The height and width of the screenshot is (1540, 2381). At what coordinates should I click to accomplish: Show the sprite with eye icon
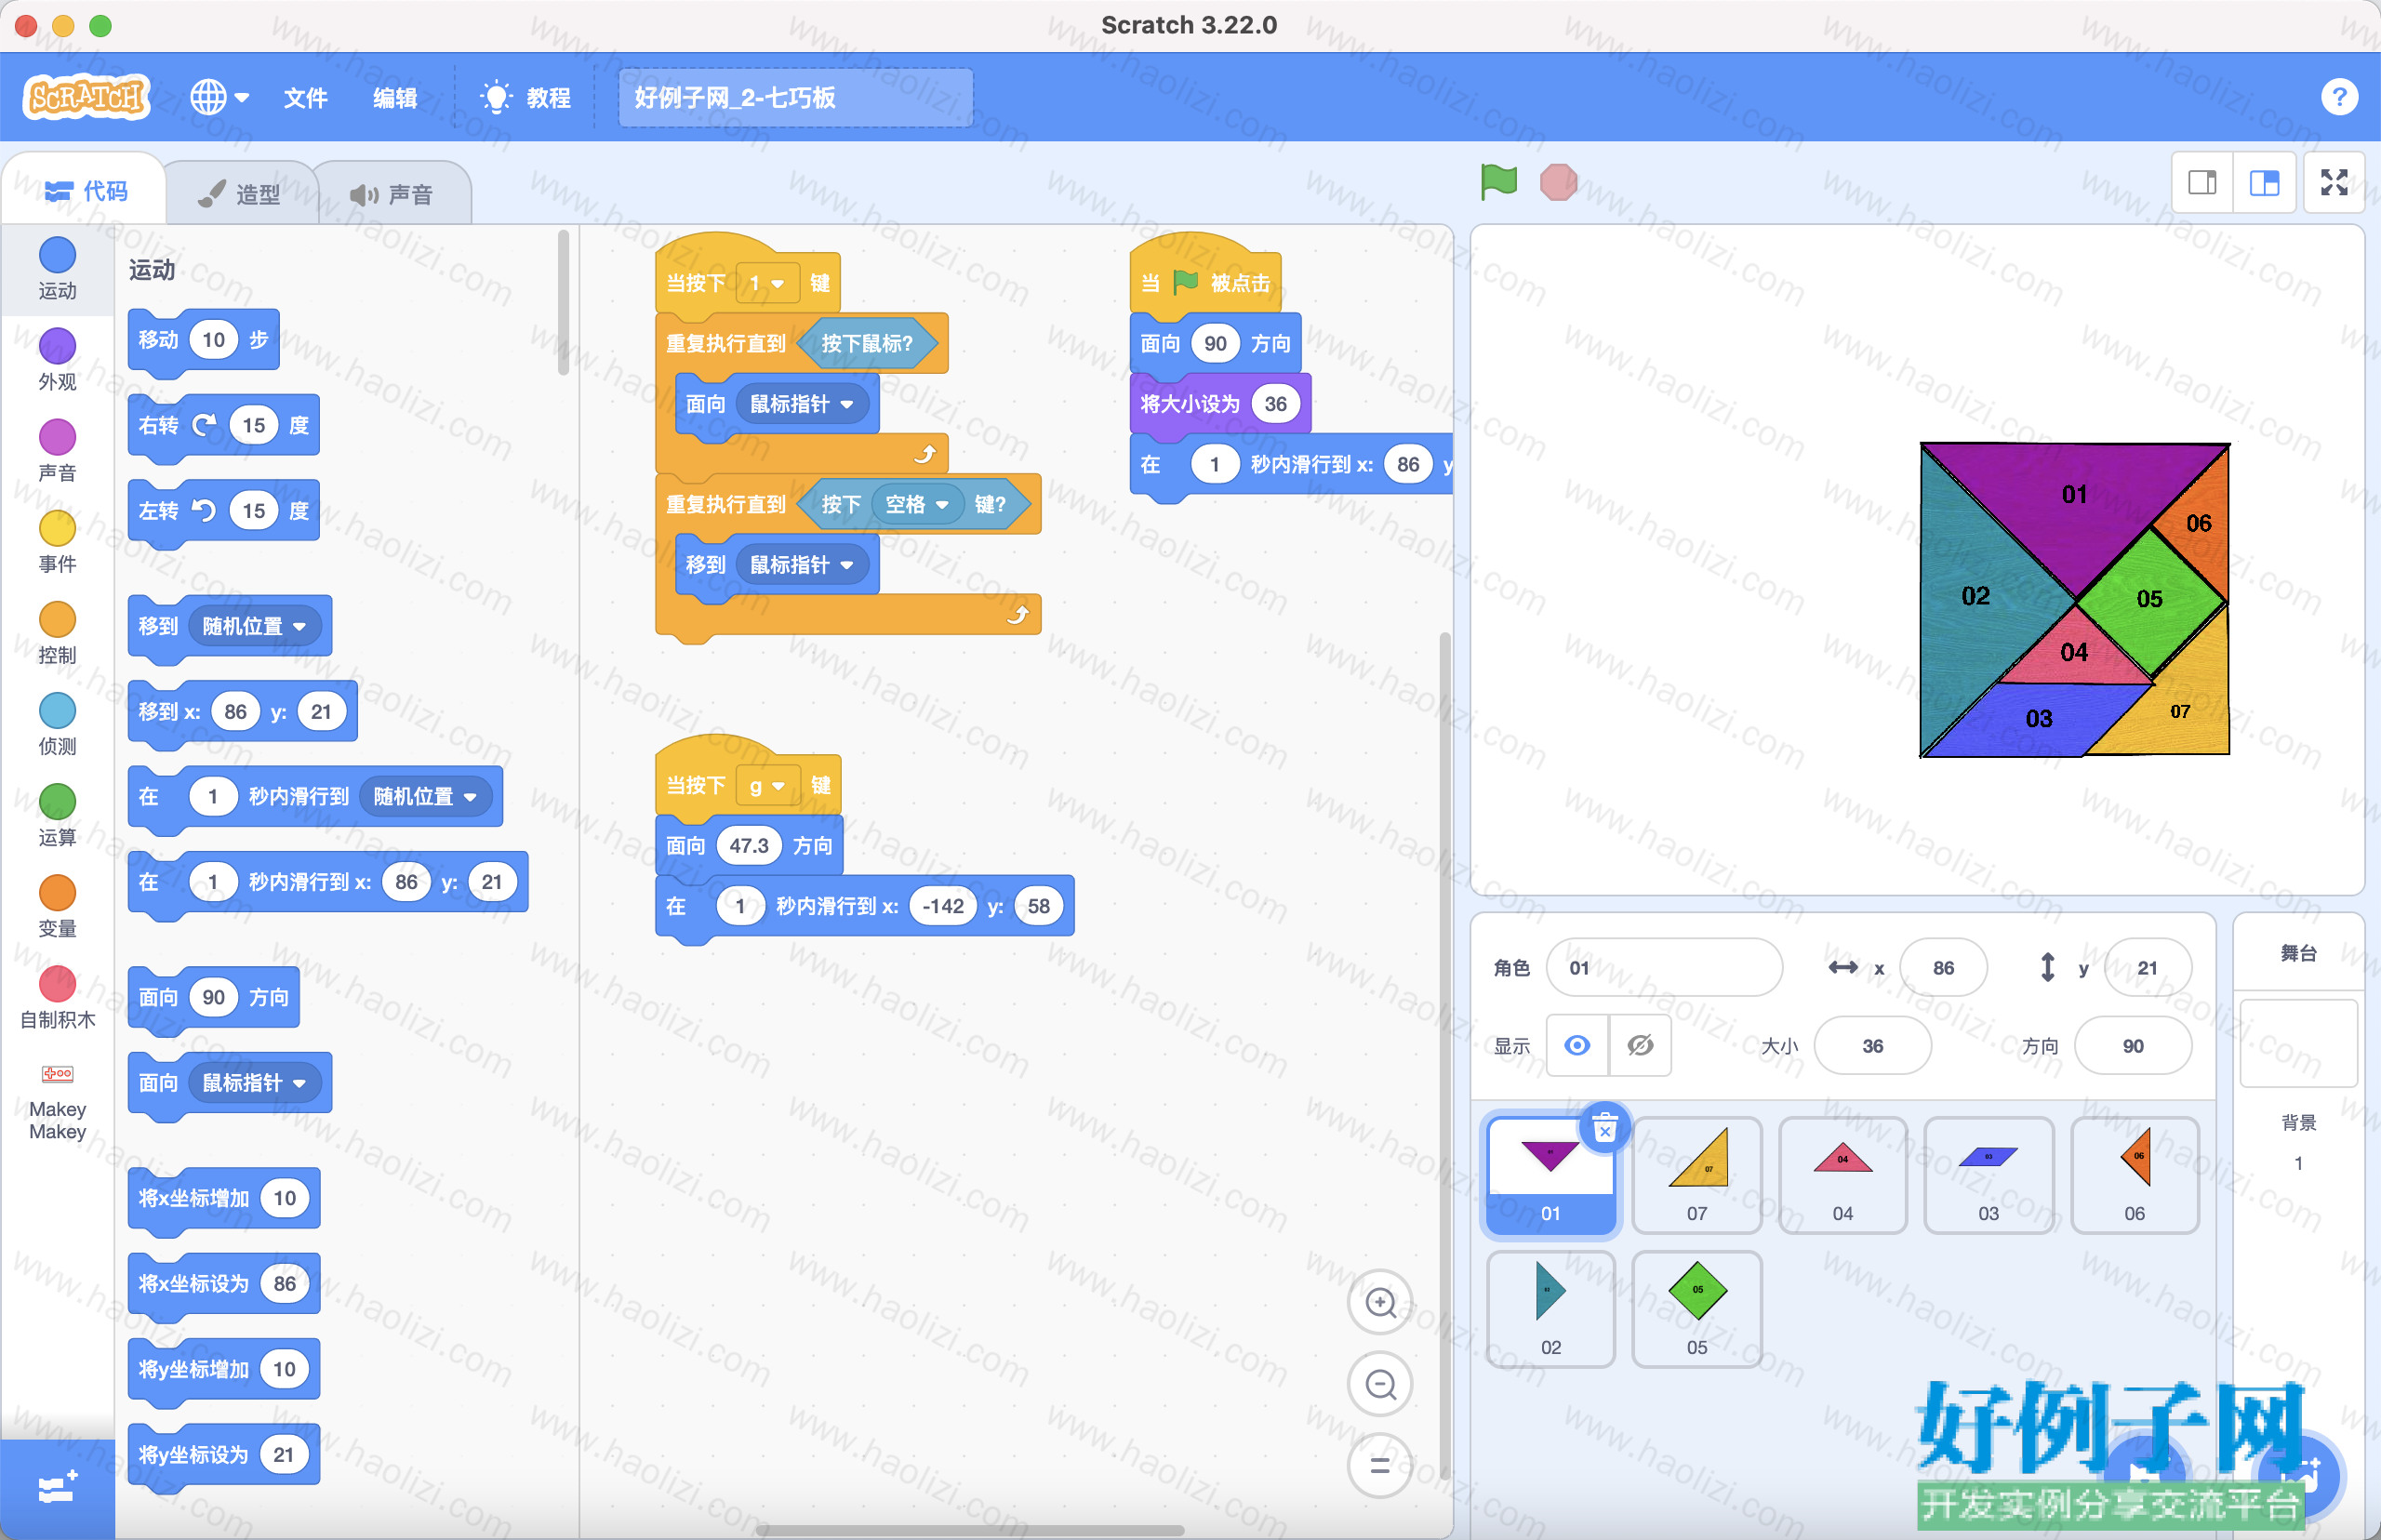pyautogui.click(x=1577, y=1046)
